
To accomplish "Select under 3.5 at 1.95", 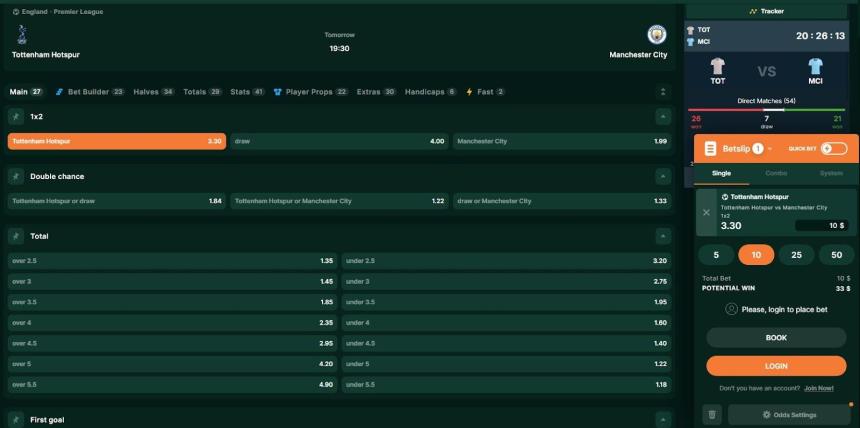I will pos(506,302).
